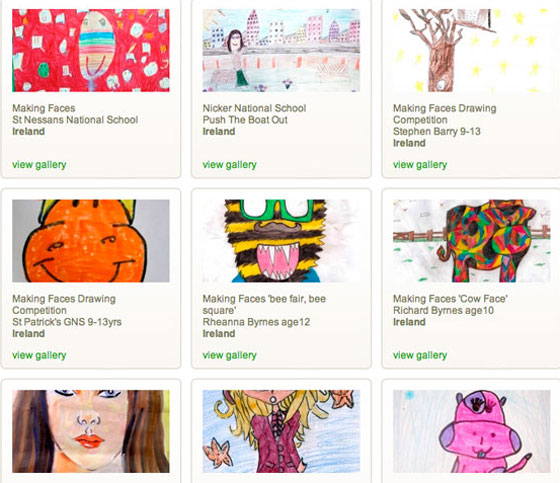View gallery for St Patrick's GNS 9-13yrs

[39, 355]
